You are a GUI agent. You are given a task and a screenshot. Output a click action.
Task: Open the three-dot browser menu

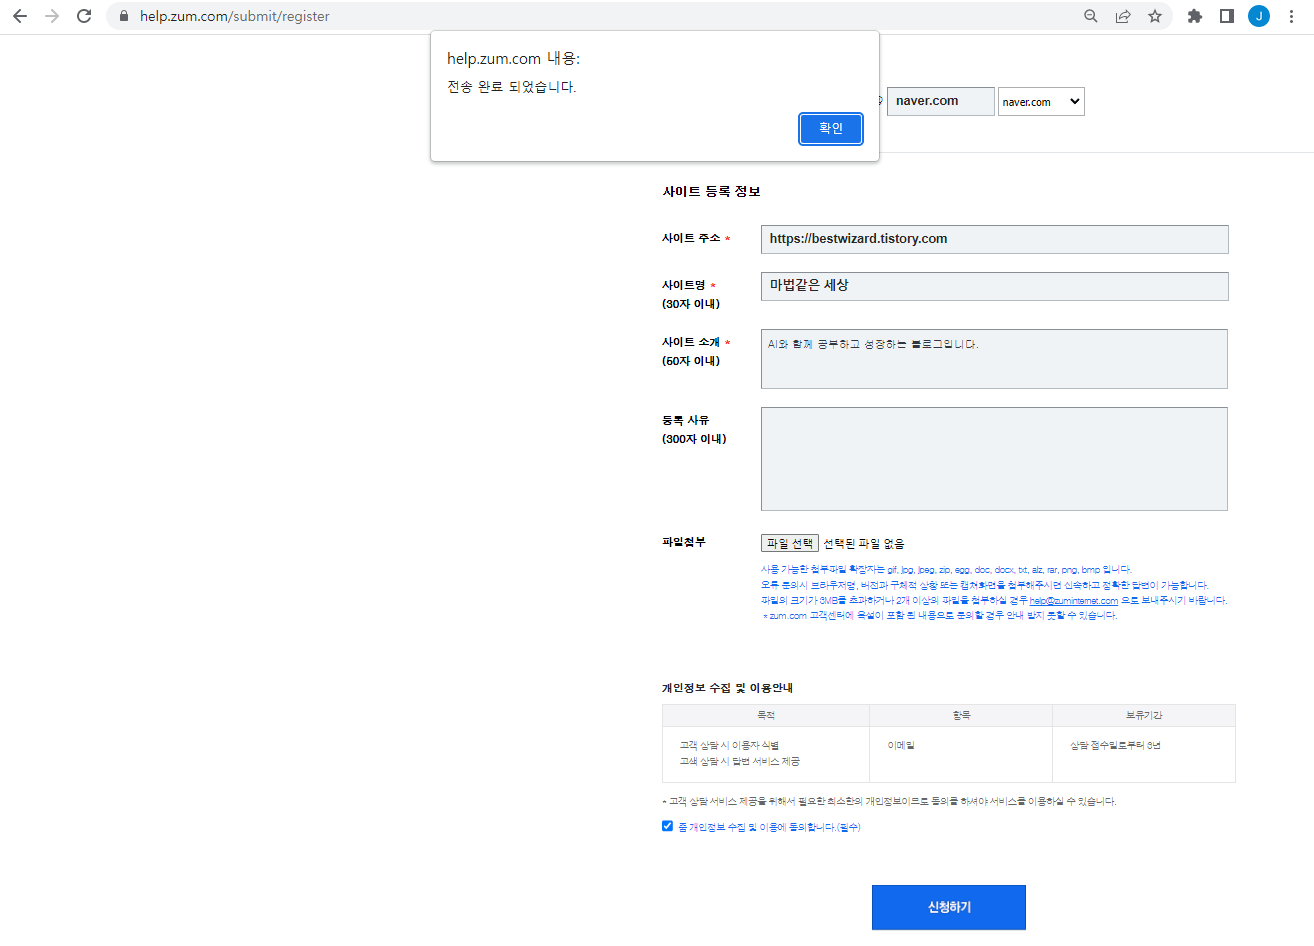click(1291, 16)
